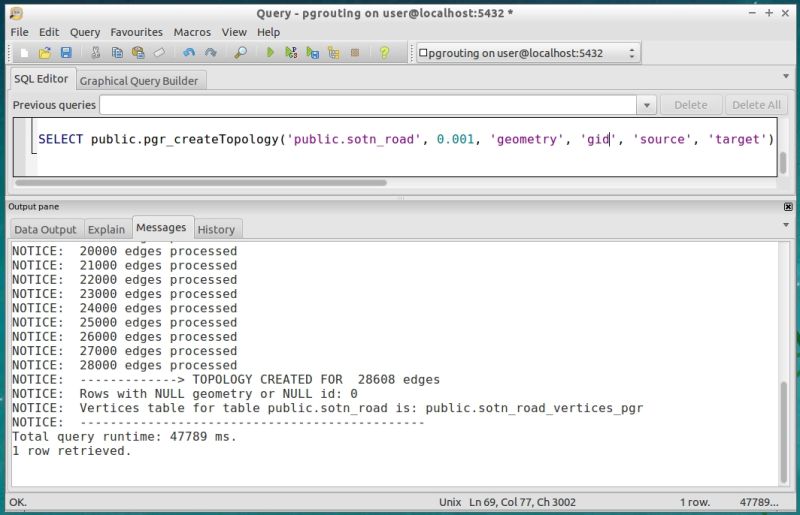The image size is (800, 515).
Task: Redo edit toolbar icon
Action: 210,53
